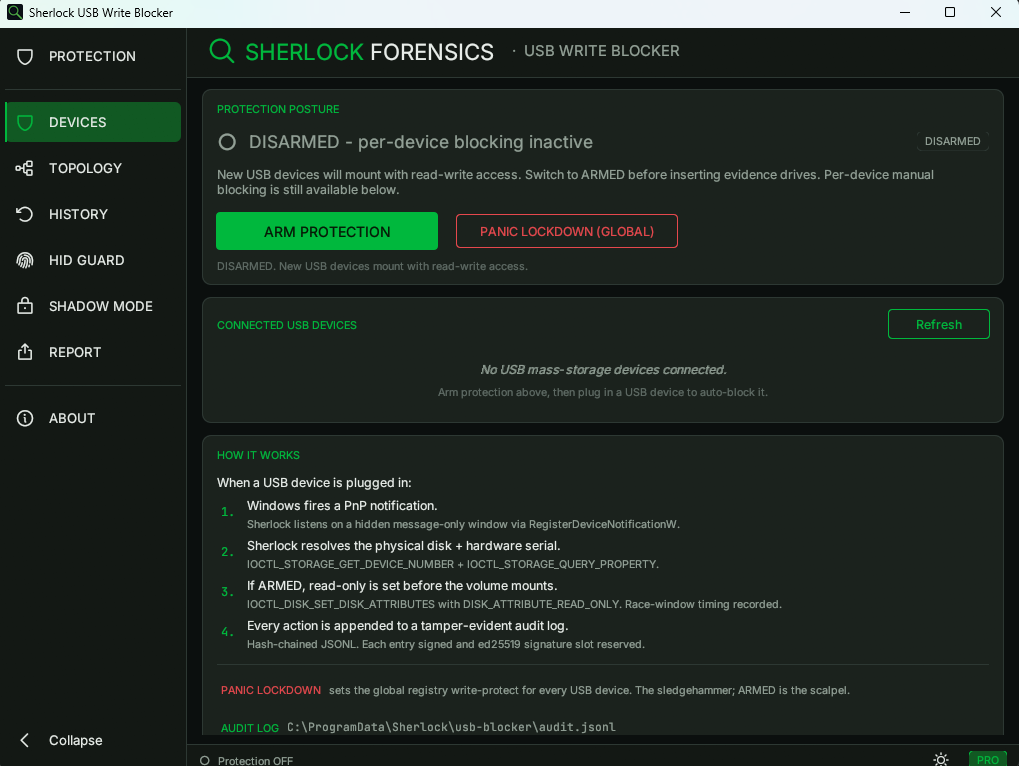The width and height of the screenshot is (1019, 766).
Task: Click the History rewind icon
Action: (25, 214)
